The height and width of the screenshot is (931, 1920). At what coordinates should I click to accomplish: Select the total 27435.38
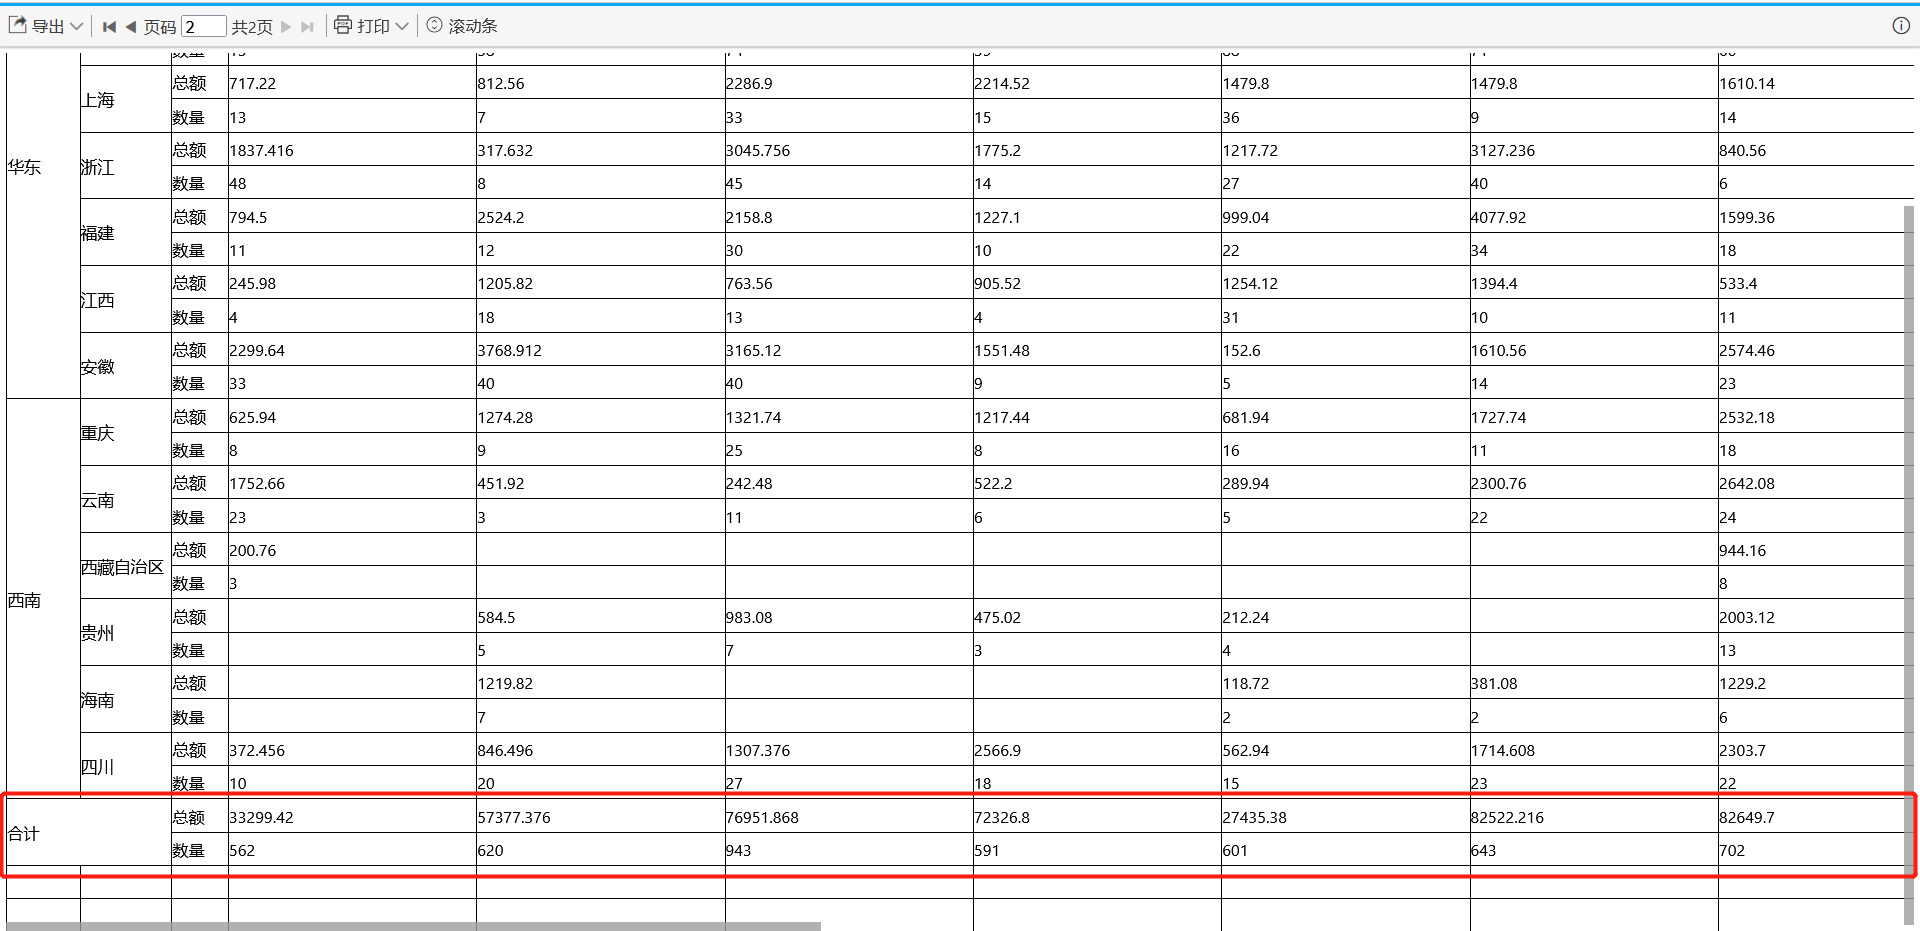(1255, 818)
